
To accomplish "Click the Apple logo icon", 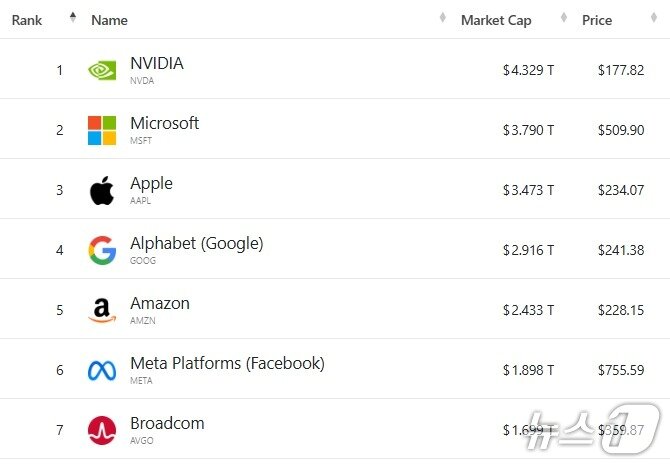I will coord(102,190).
